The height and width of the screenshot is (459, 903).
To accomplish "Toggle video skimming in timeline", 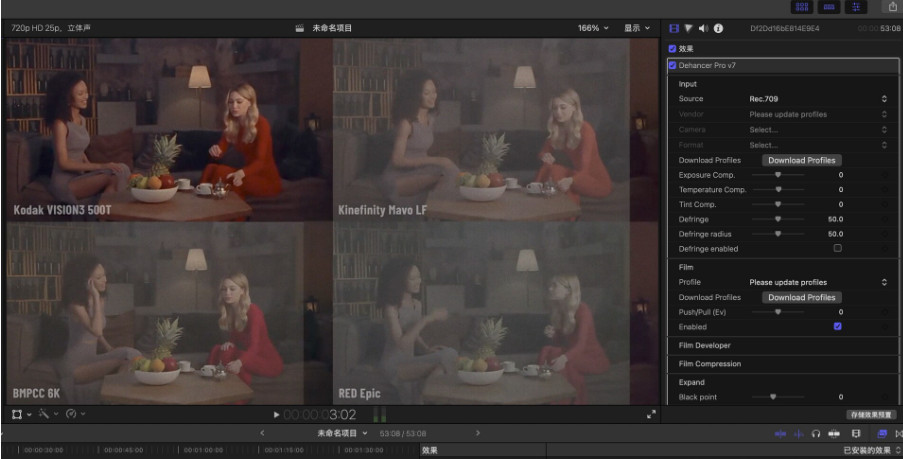I will [x=781, y=434].
